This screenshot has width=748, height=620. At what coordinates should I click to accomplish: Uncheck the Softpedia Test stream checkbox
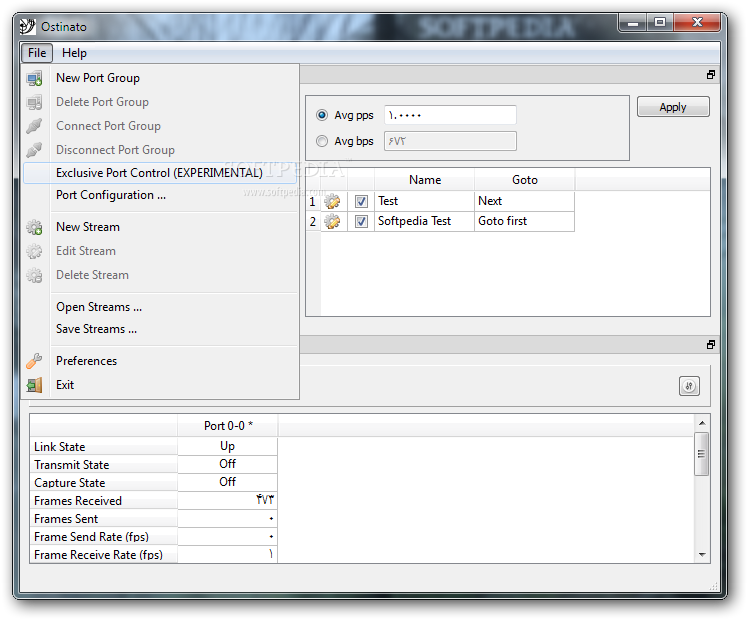click(x=362, y=221)
